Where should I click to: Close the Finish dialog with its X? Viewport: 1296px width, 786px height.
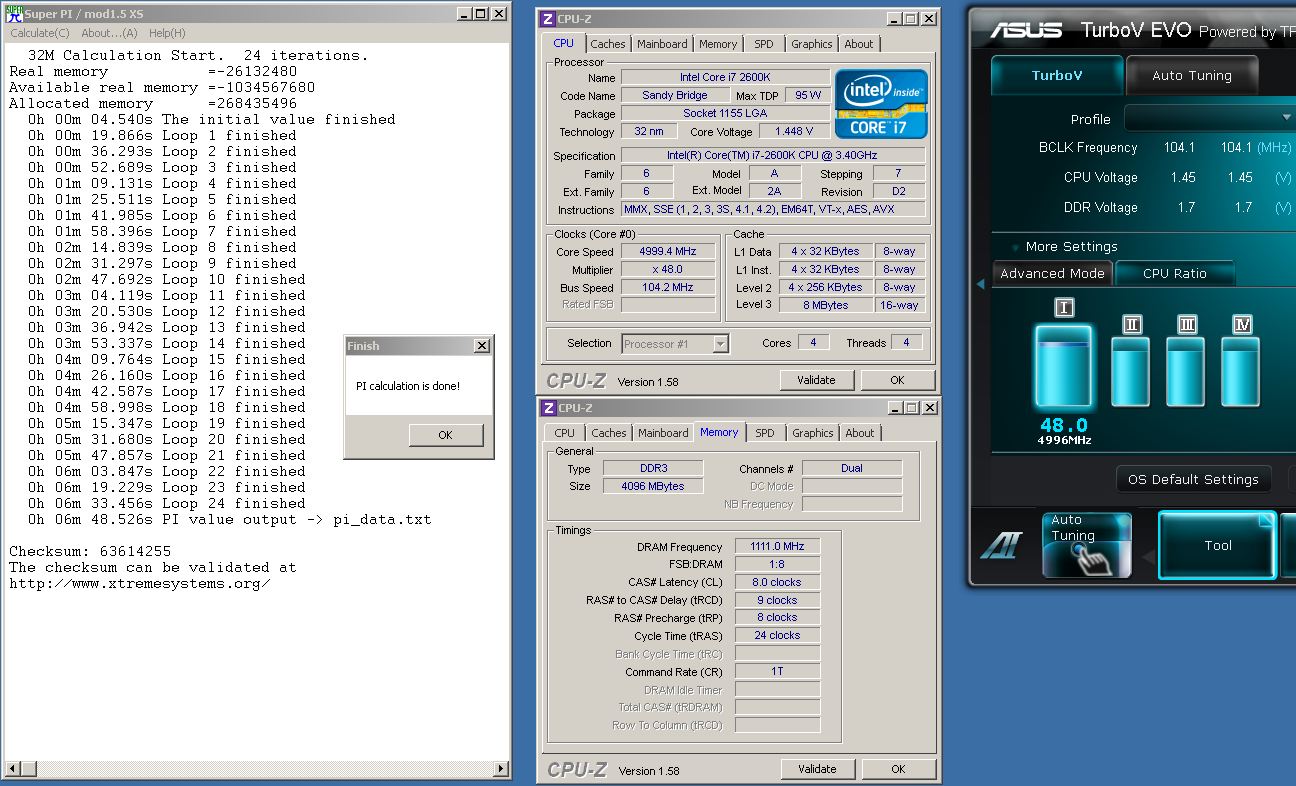(x=482, y=346)
